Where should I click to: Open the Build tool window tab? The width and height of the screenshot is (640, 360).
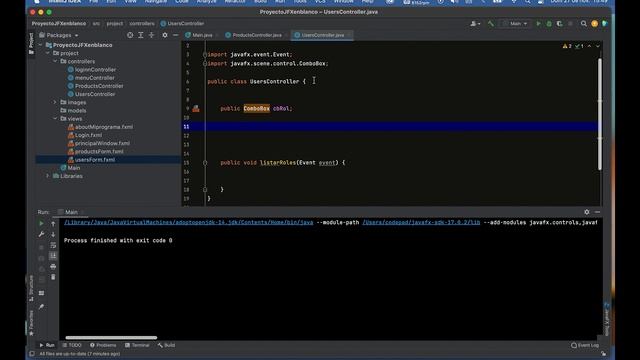pyautogui.click(x=166, y=345)
